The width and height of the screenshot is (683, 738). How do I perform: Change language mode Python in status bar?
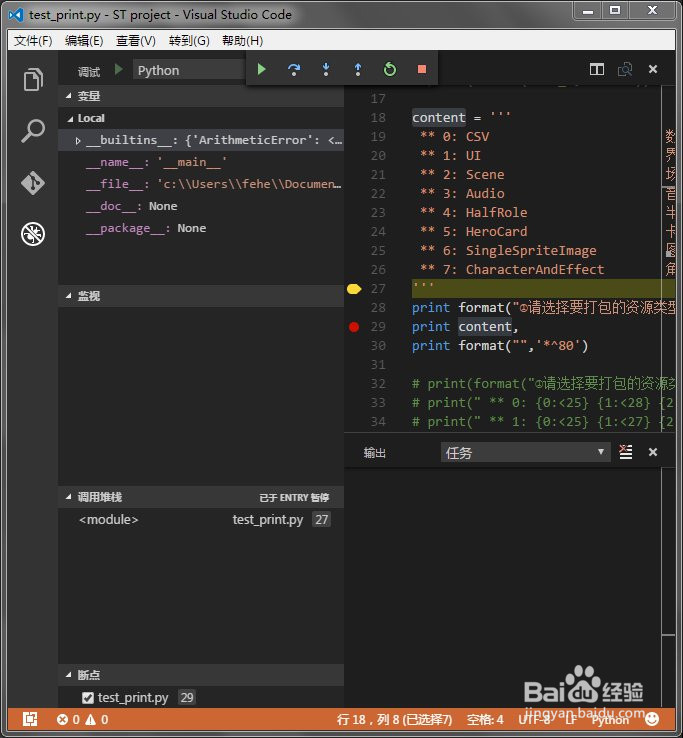(x=610, y=720)
